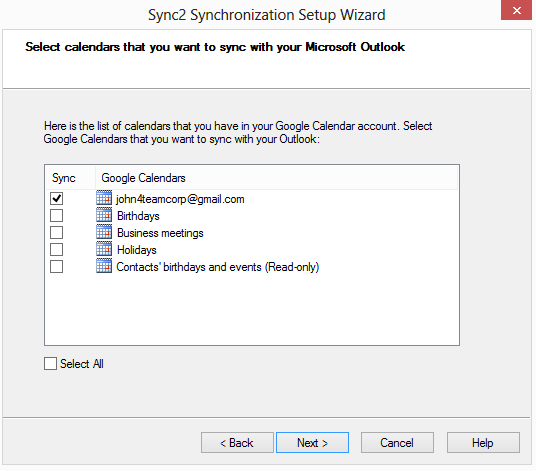This screenshot has height=471, width=536.
Task: Tick the Holidays calendar checkbox
Action: 56,250
